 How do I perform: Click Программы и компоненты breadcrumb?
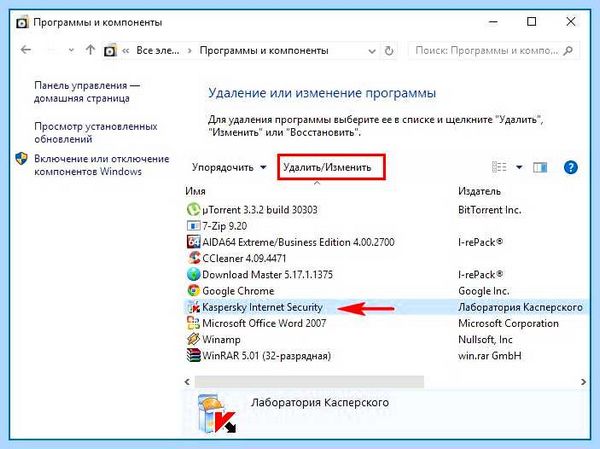point(264,51)
